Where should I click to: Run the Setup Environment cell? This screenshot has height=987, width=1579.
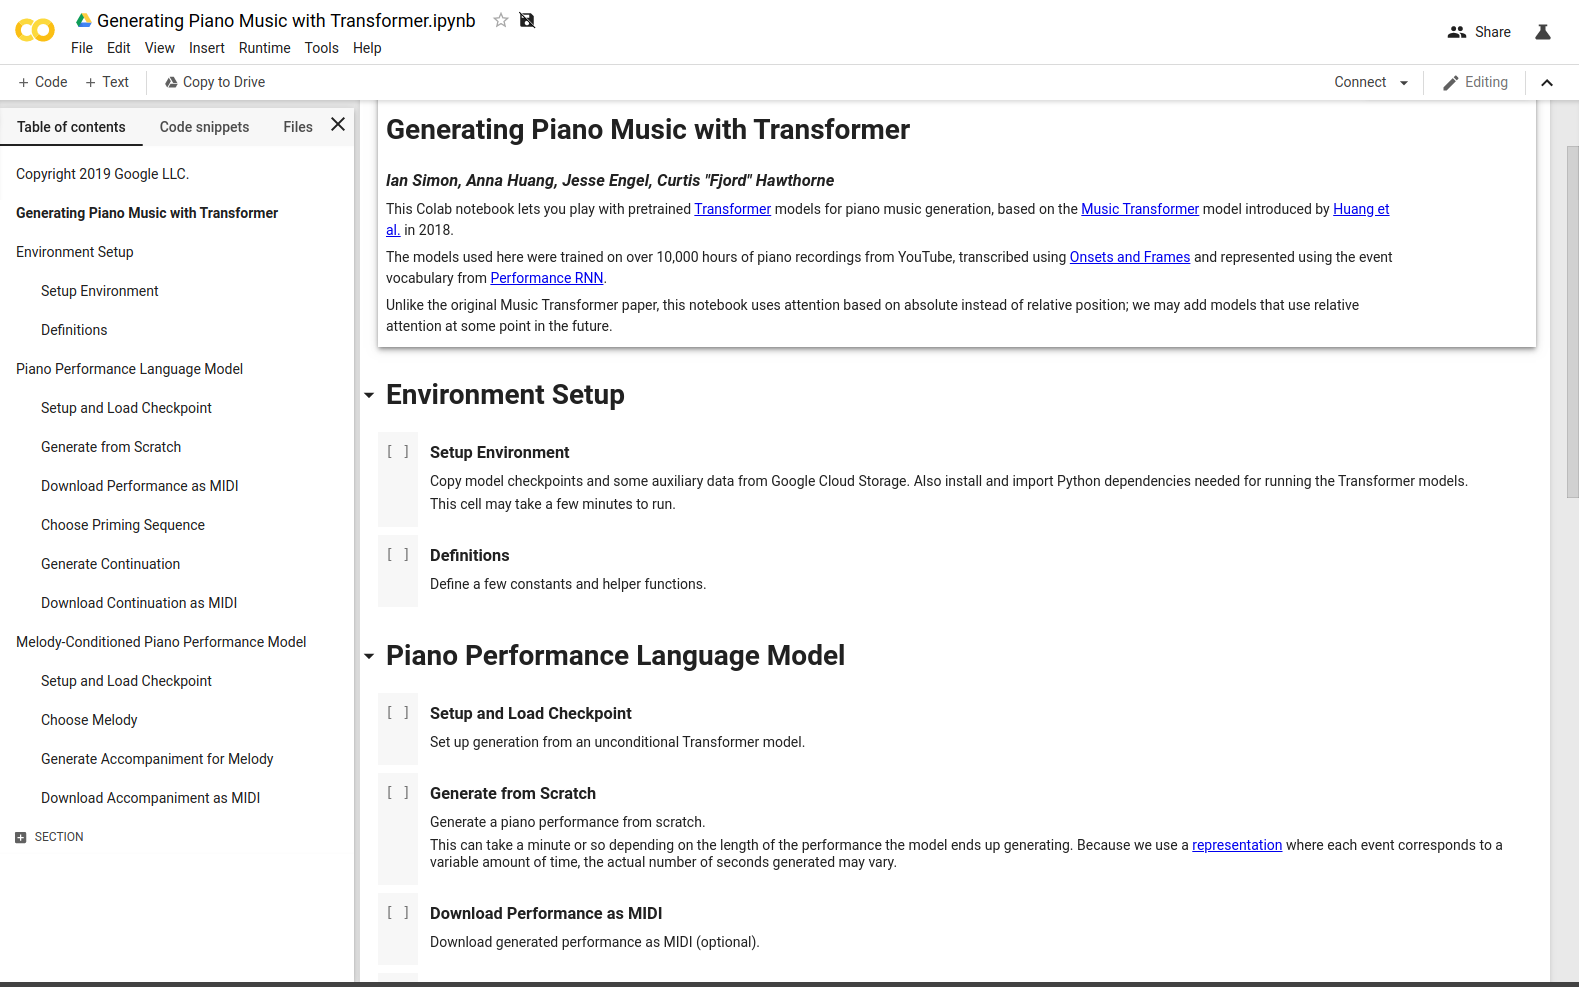[x=398, y=452]
